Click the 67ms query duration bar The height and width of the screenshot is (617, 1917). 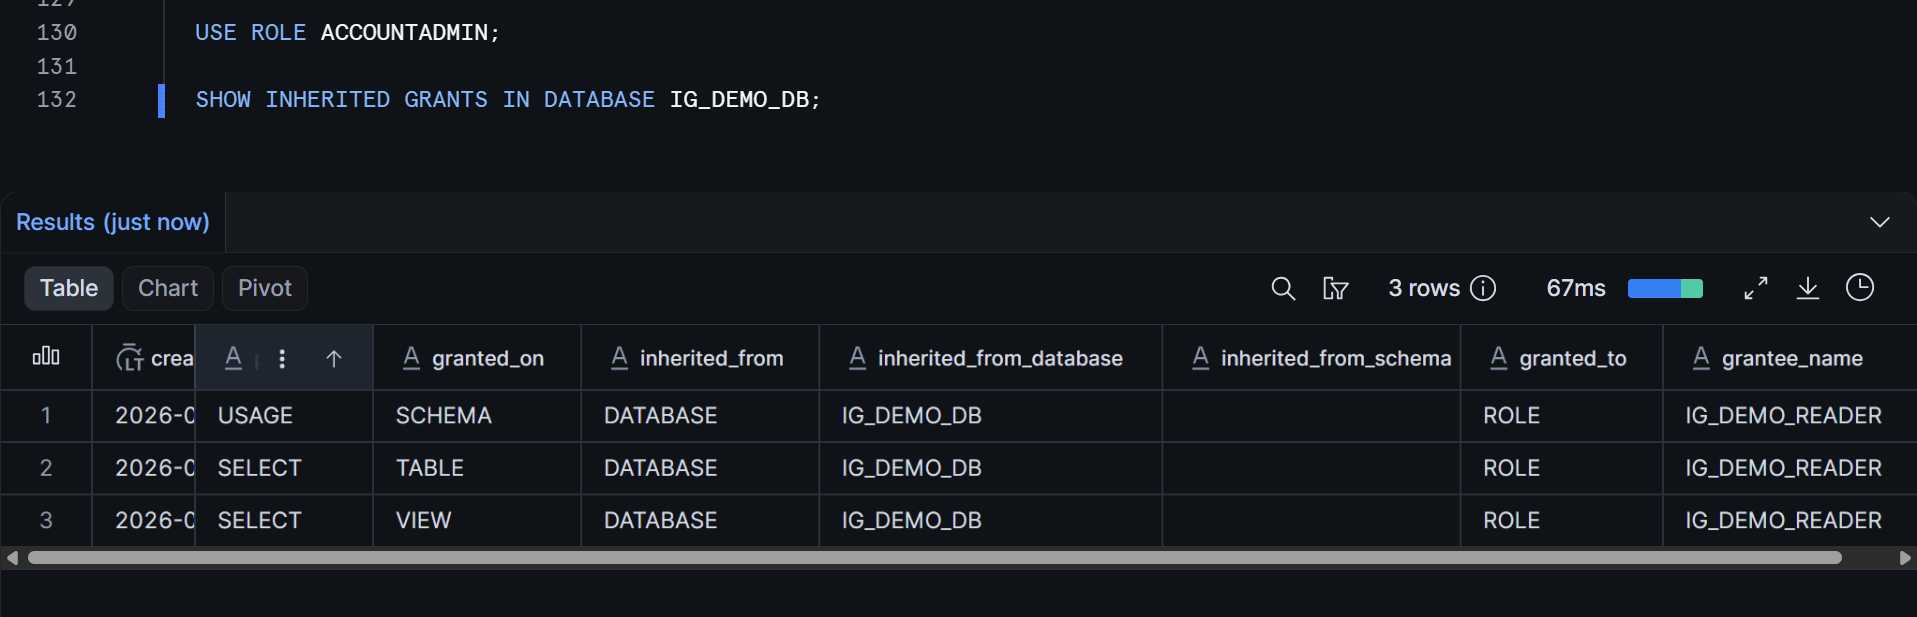tap(1665, 289)
